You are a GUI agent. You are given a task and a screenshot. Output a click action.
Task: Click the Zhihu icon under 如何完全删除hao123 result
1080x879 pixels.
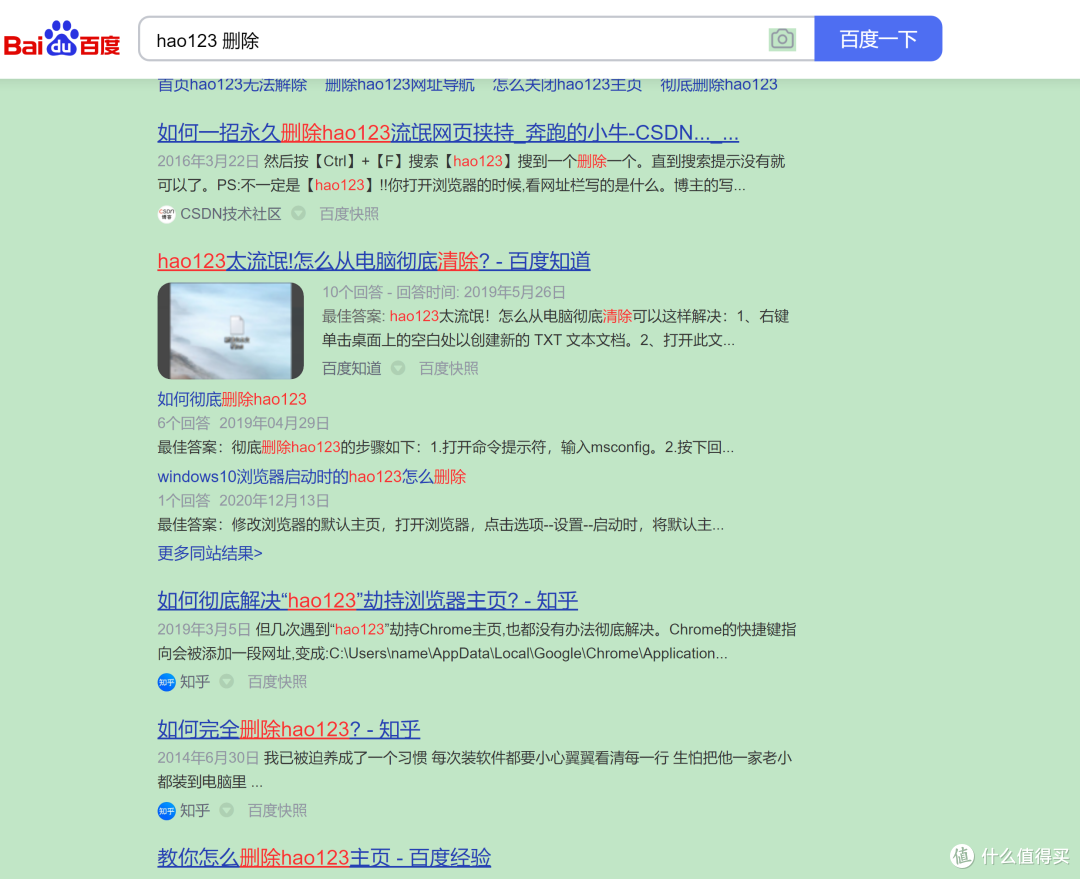[x=165, y=810]
